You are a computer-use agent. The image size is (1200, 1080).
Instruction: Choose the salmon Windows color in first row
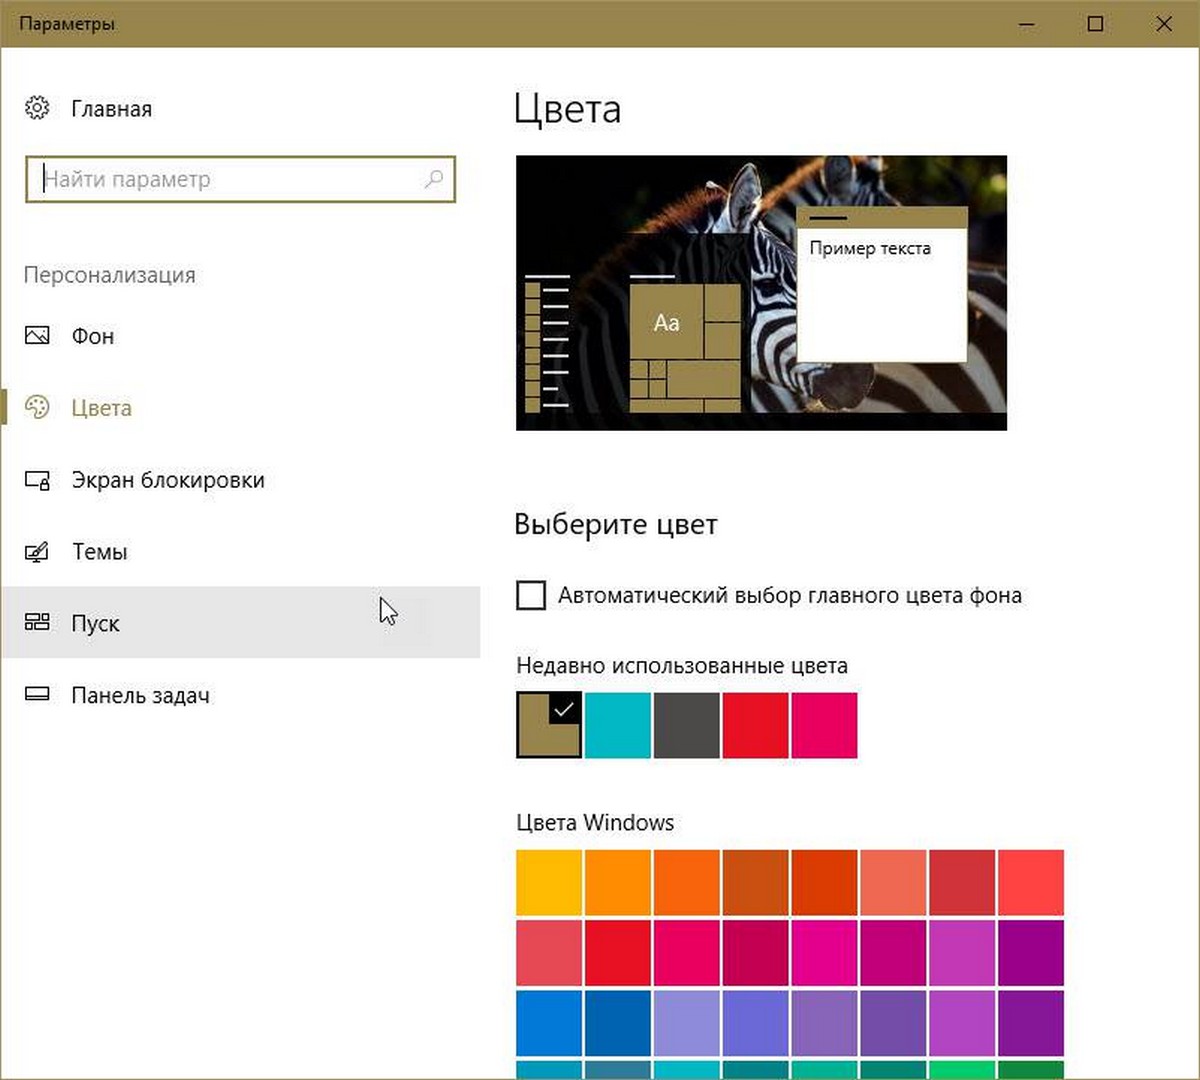893,882
